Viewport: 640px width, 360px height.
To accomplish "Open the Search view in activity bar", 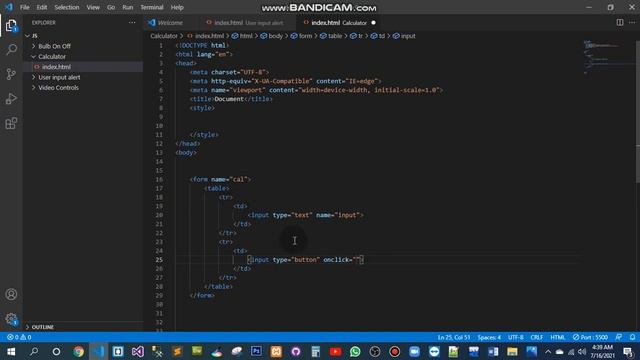I will coord(11,50).
